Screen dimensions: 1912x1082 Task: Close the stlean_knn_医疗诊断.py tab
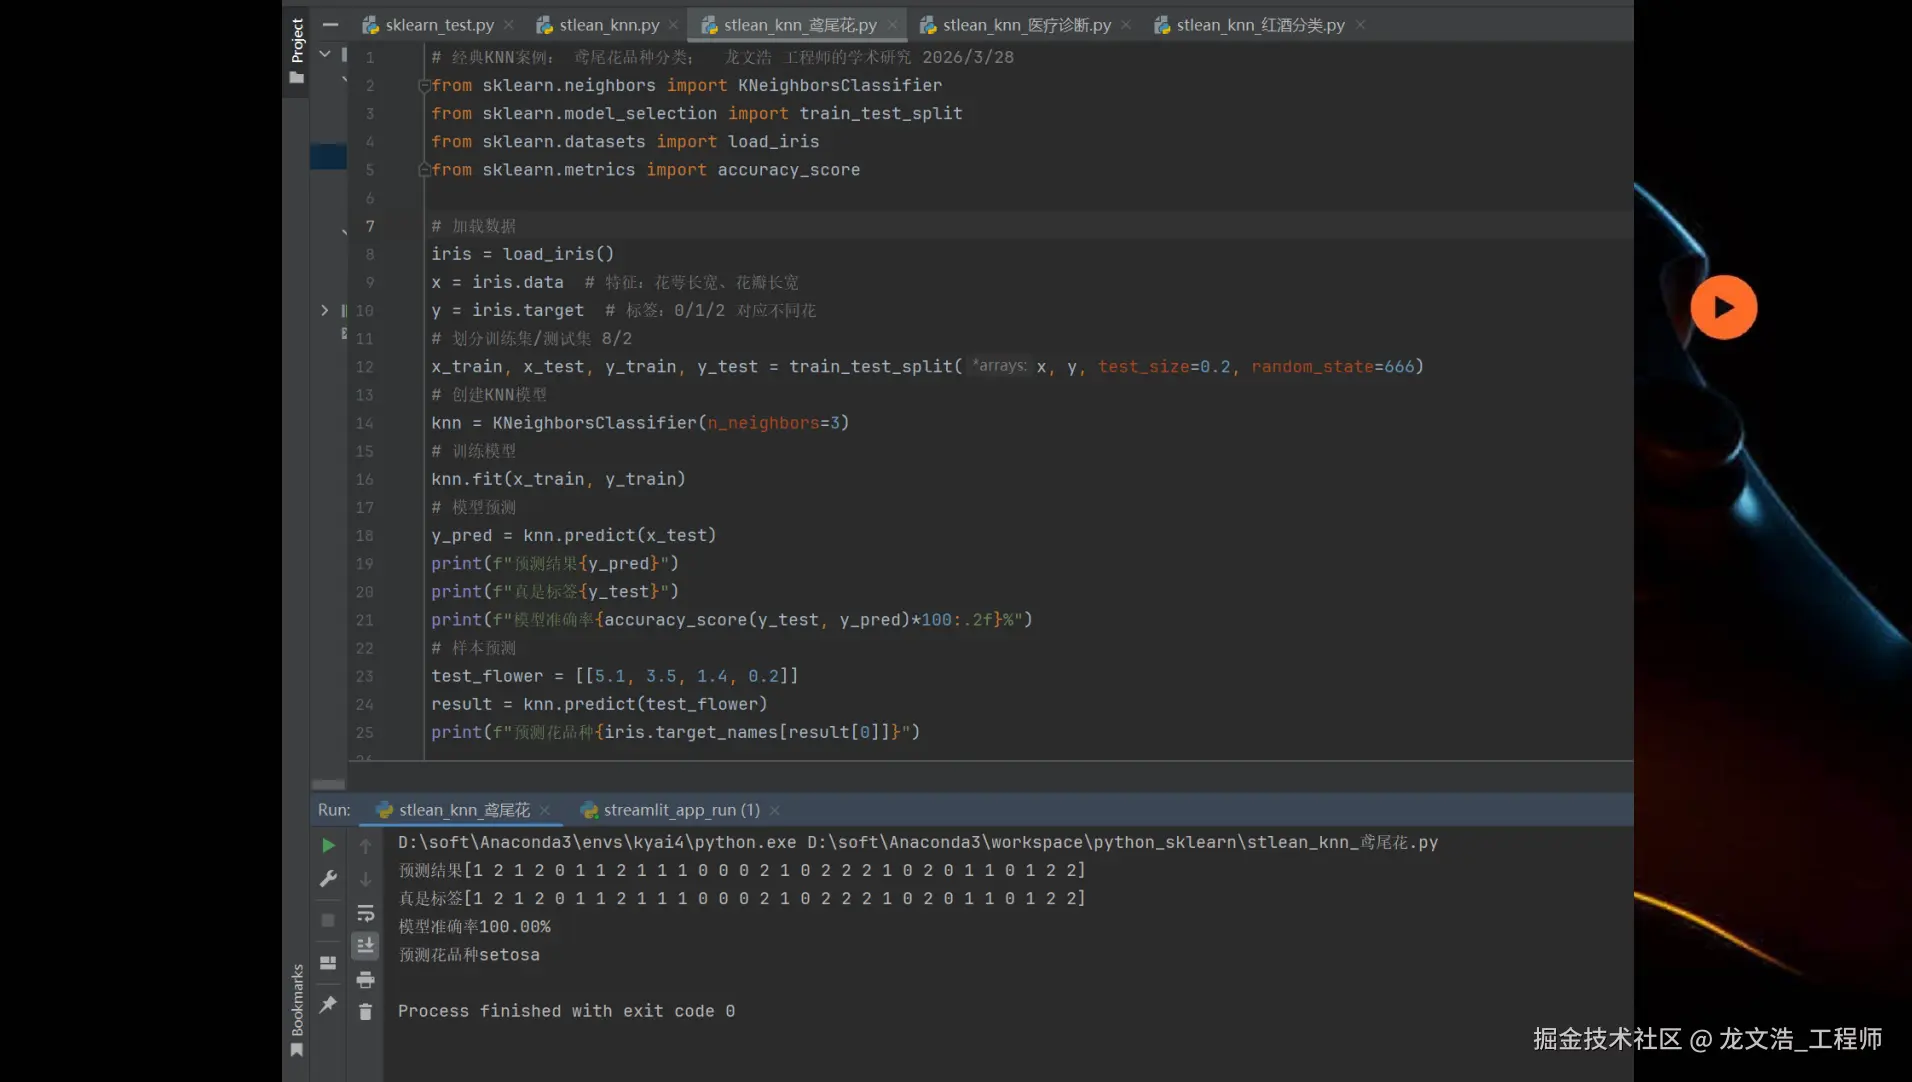pyautogui.click(x=1126, y=25)
